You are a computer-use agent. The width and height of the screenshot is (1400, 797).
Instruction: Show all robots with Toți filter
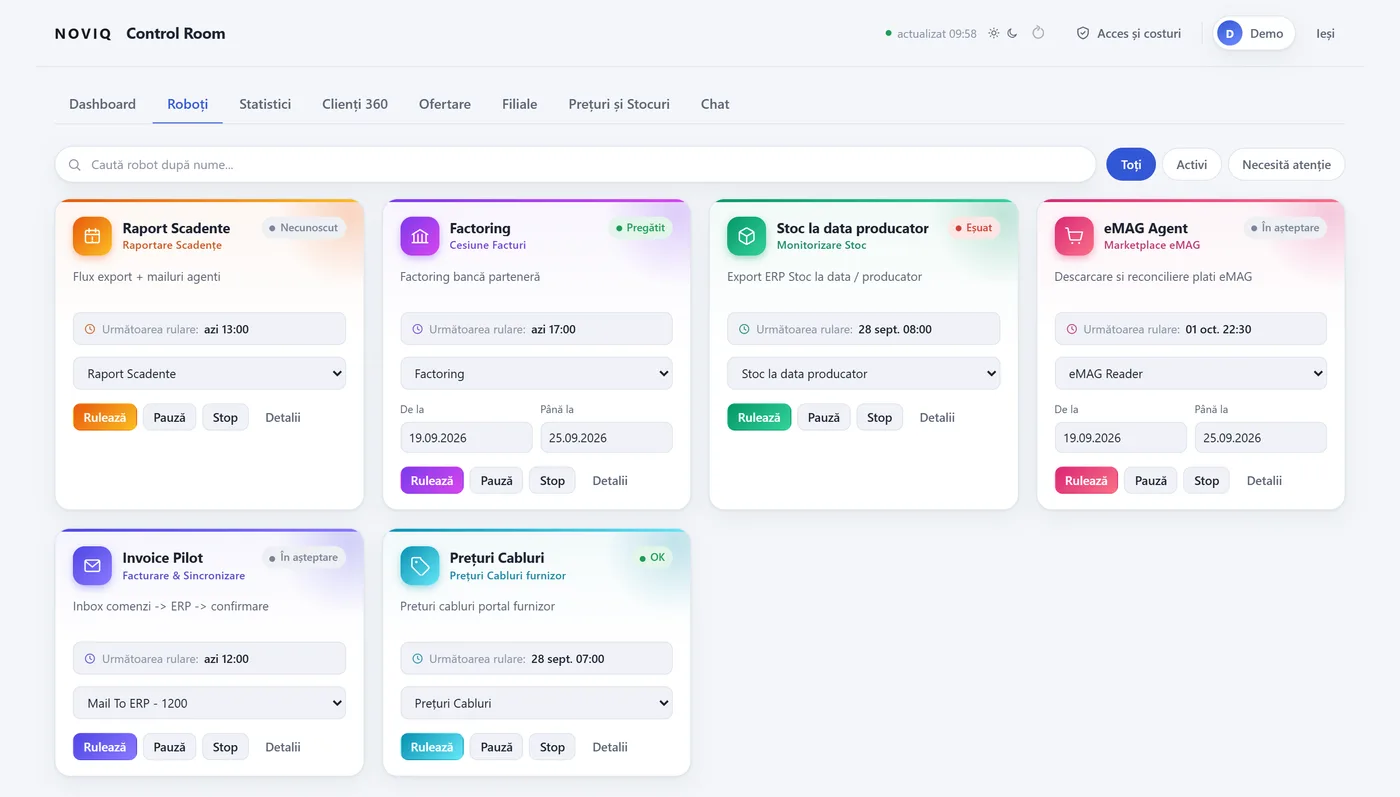[x=1131, y=165]
